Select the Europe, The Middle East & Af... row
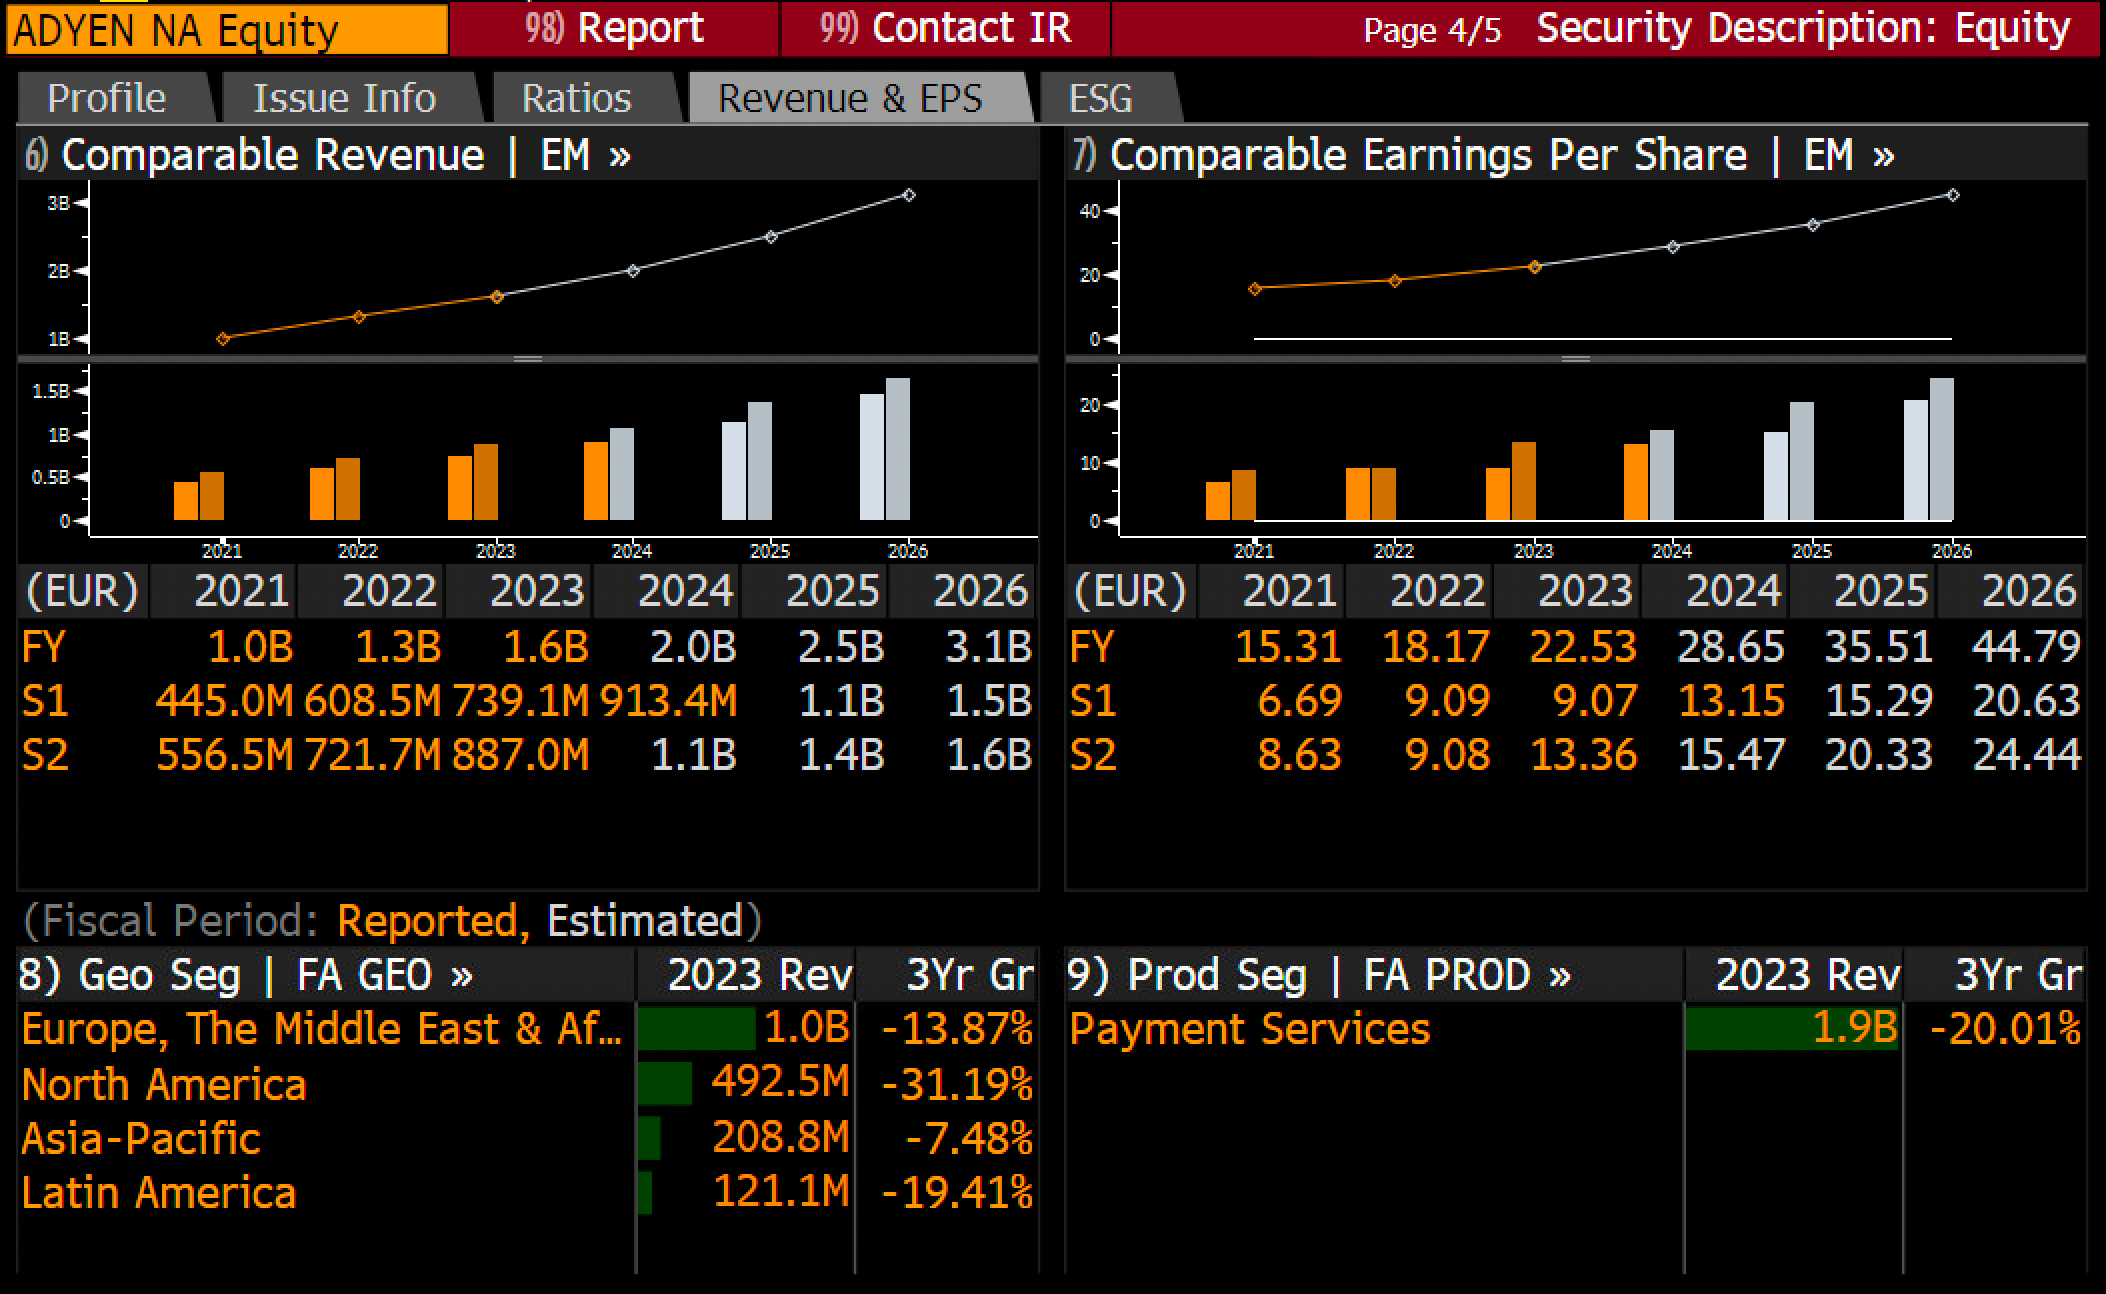 (527, 1029)
